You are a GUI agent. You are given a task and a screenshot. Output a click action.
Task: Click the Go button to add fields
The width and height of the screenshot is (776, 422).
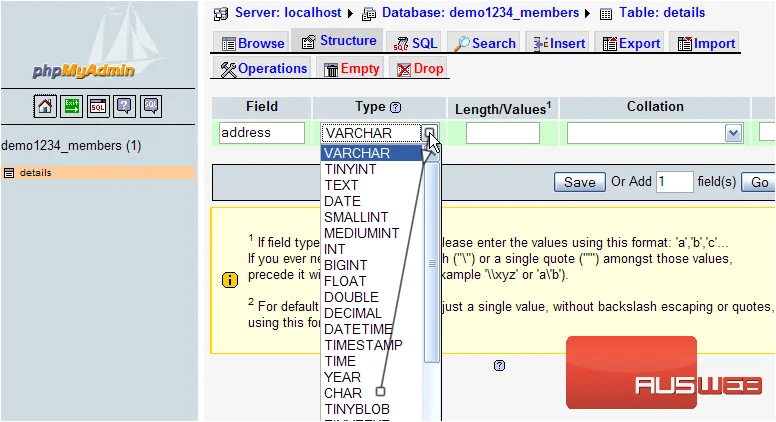coord(758,182)
